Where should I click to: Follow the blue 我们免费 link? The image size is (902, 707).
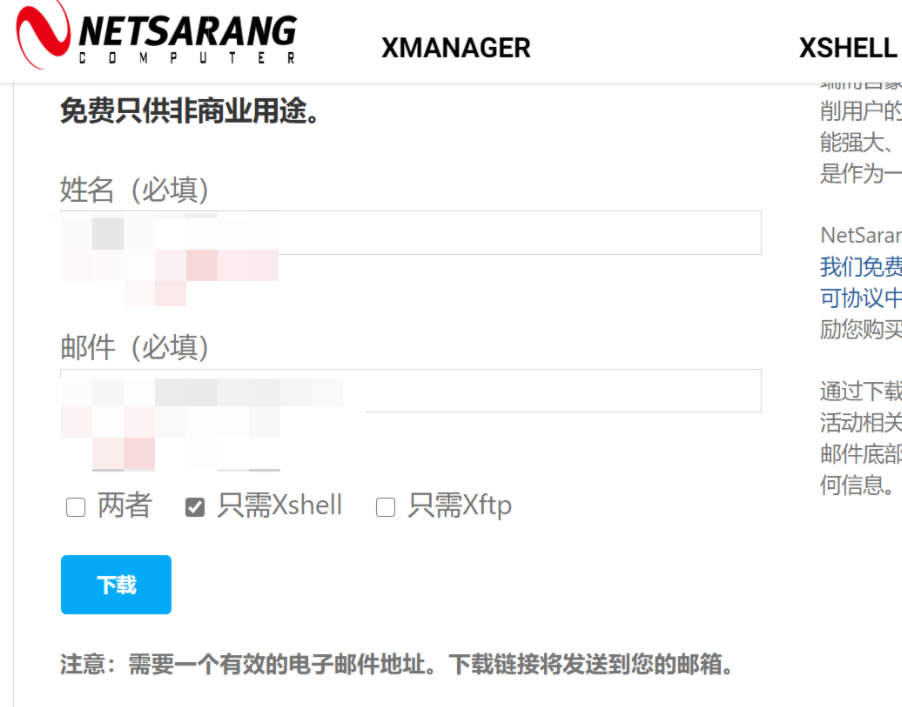pyautogui.click(x=861, y=267)
